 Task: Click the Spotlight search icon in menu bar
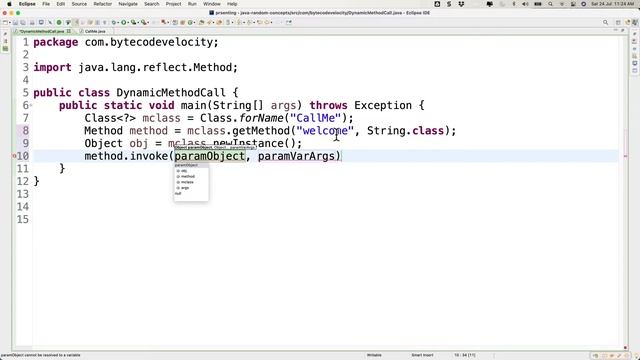551,4
